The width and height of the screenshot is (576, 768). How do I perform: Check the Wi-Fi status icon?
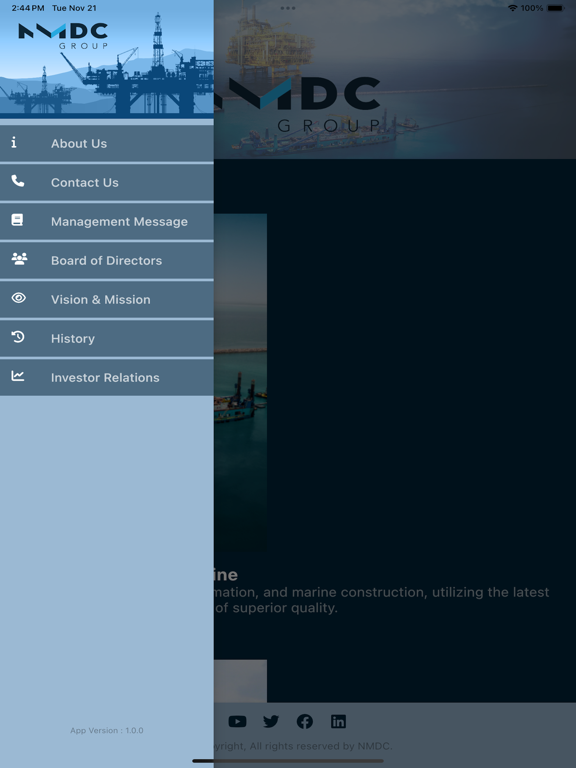512,8
